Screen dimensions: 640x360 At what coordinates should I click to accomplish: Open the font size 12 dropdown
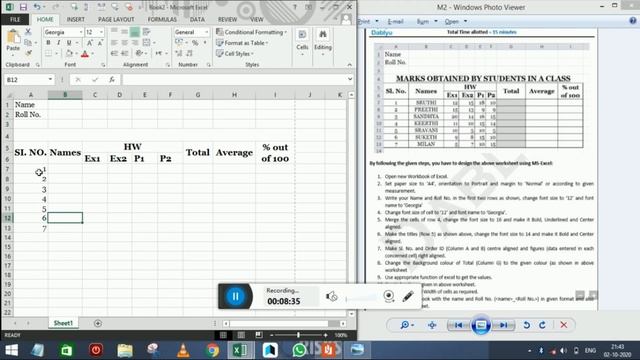click(x=101, y=32)
